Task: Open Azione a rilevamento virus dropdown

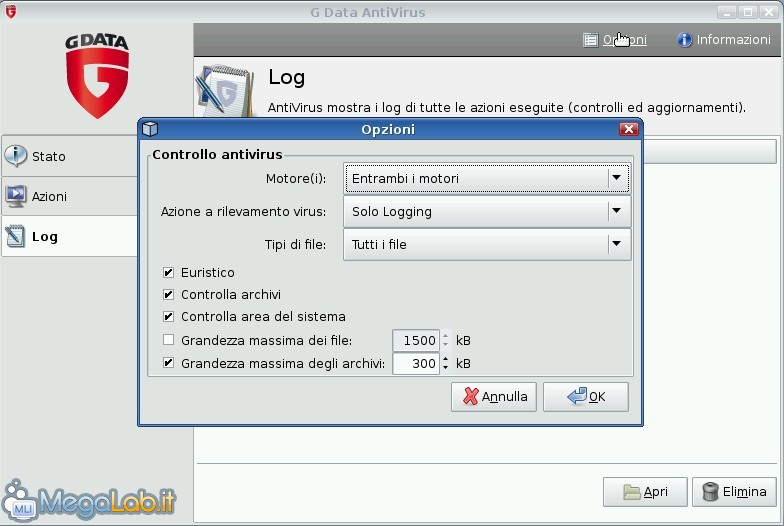Action: (486, 212)
